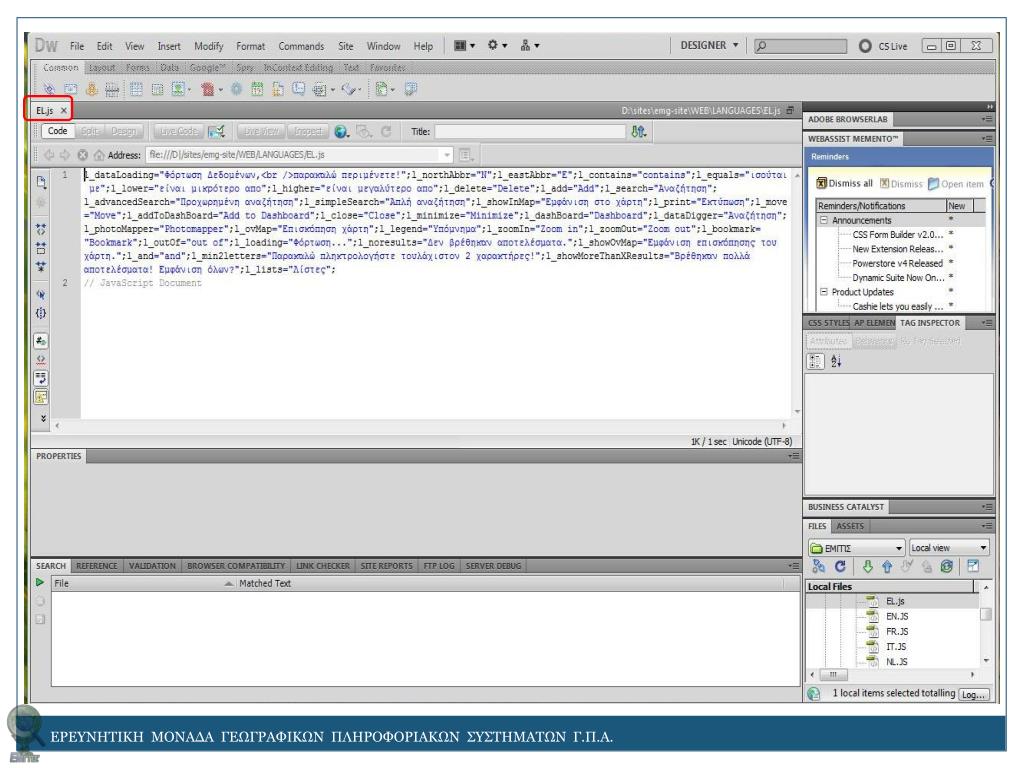The height and width of the screenshot is (768, 1024).
Task: Insert the Date using the calendar icon
Action: (x=257, y=89)
